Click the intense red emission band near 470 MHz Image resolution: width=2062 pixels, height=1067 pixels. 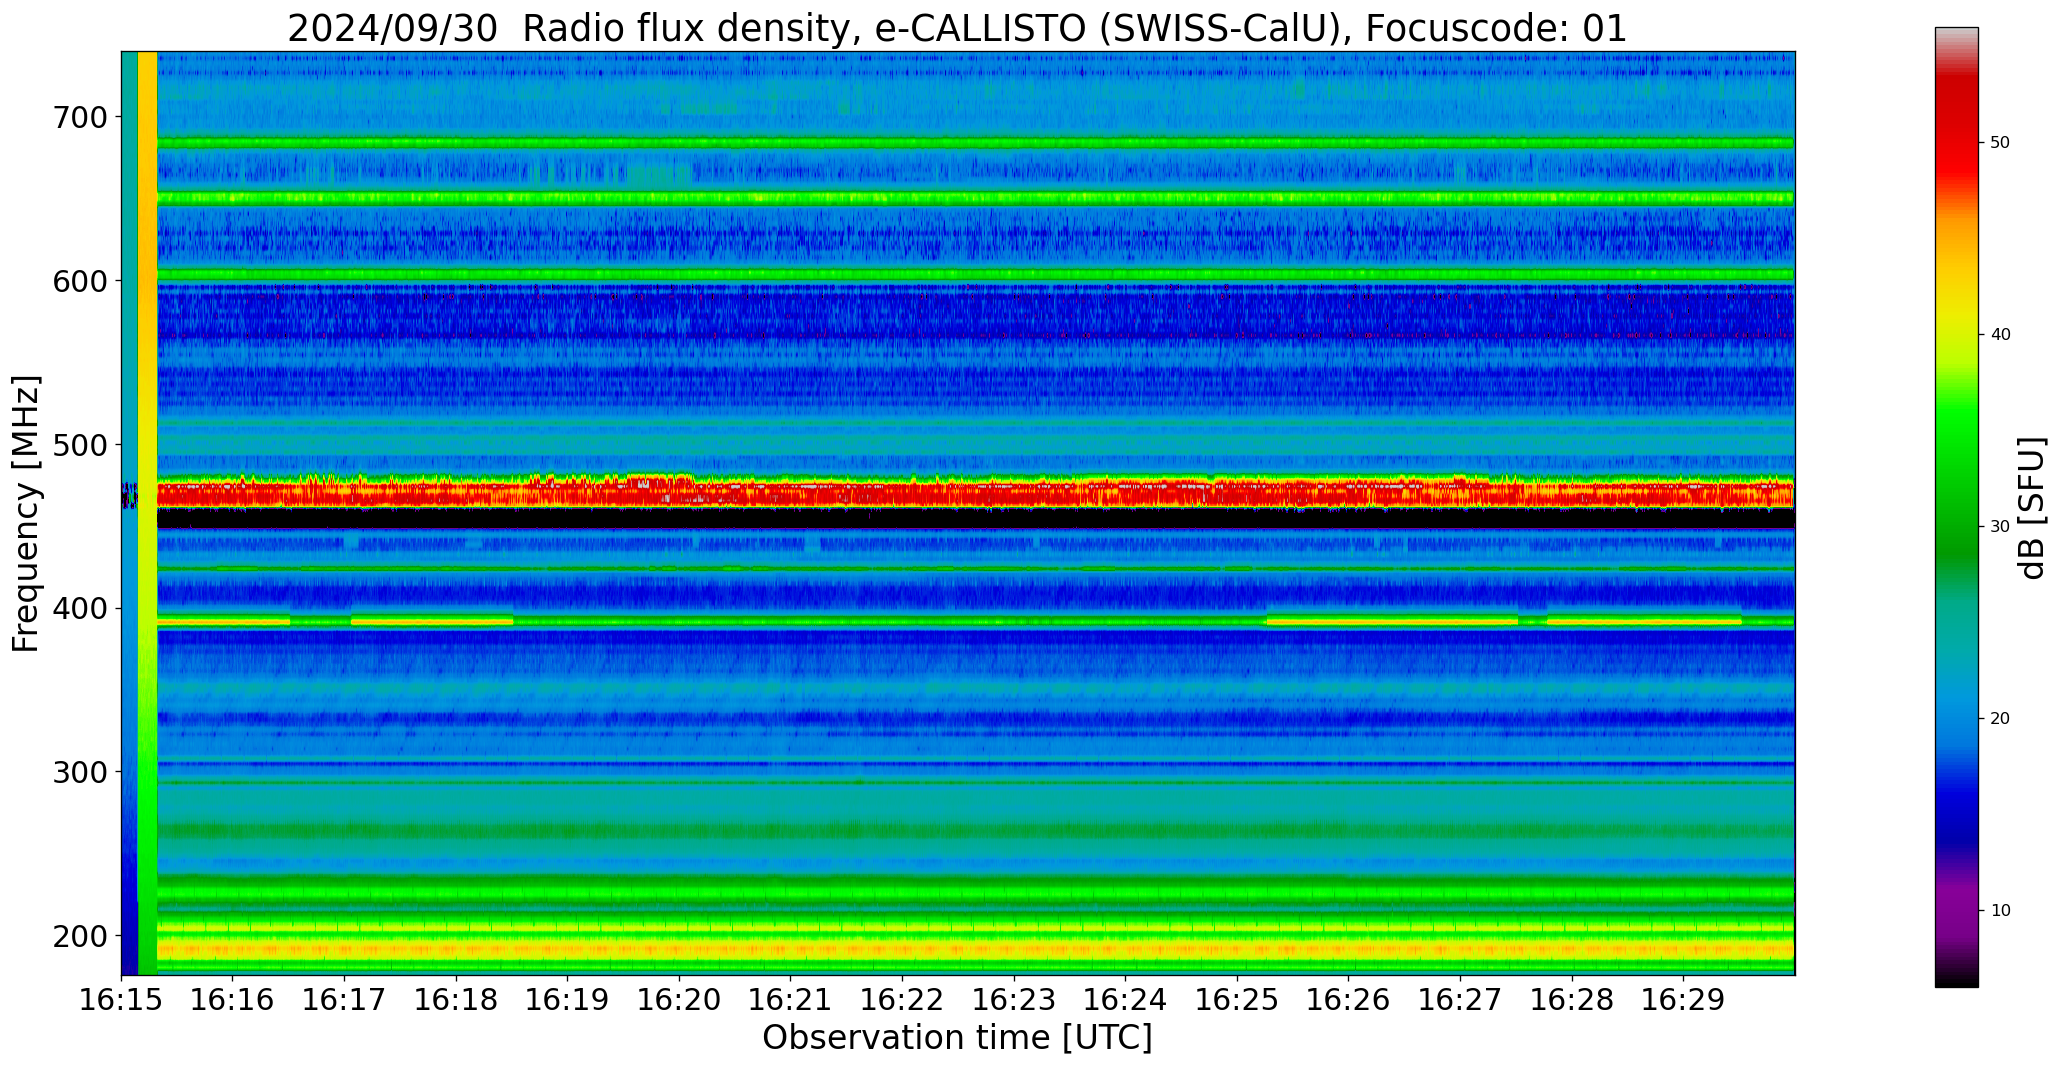point(975,492)
